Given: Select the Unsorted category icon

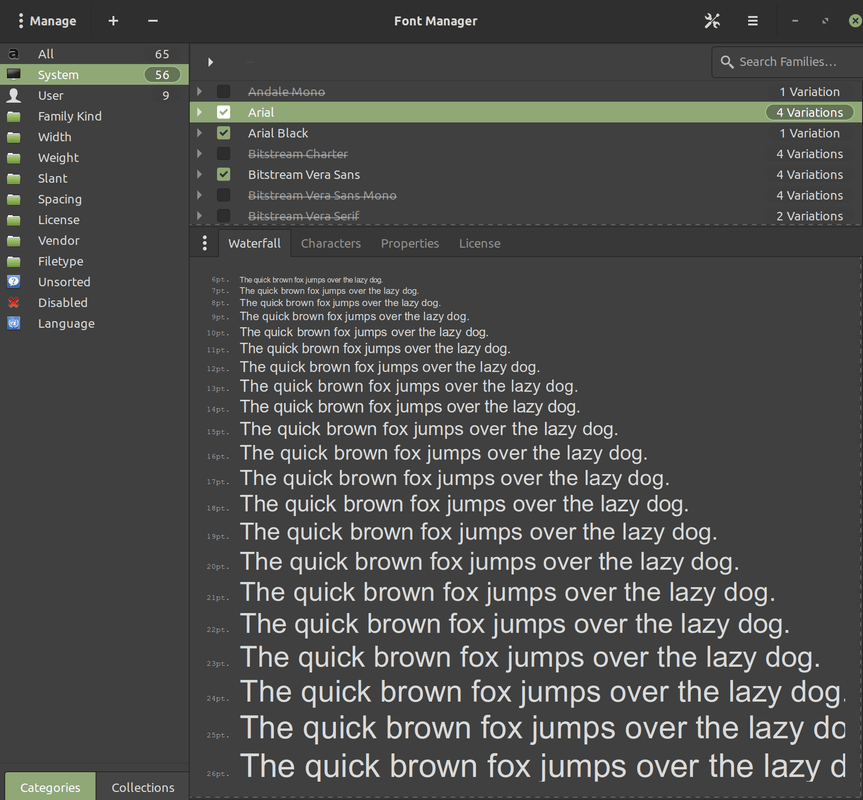Looking at the screenshot, I should (13, 282).
